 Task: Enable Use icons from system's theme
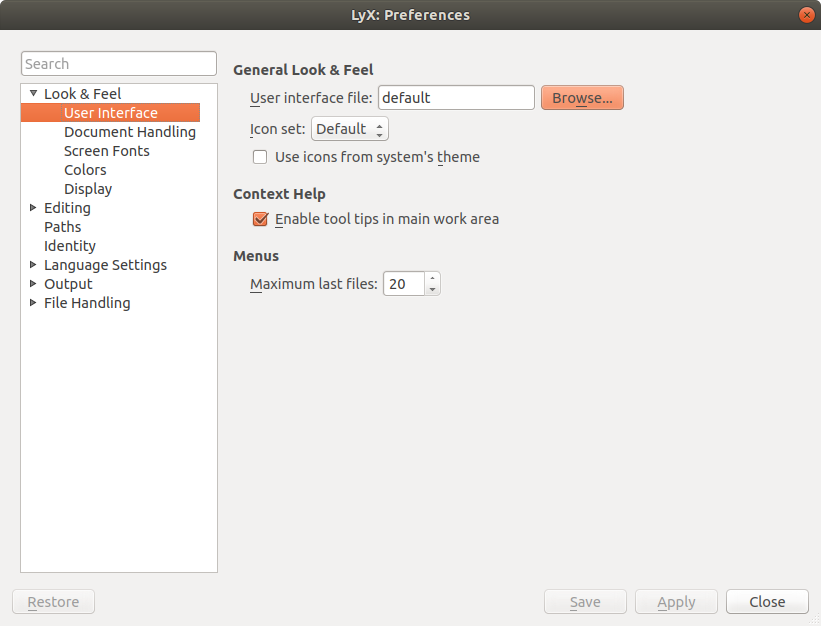pyautogui.click(x=260, y=157)
